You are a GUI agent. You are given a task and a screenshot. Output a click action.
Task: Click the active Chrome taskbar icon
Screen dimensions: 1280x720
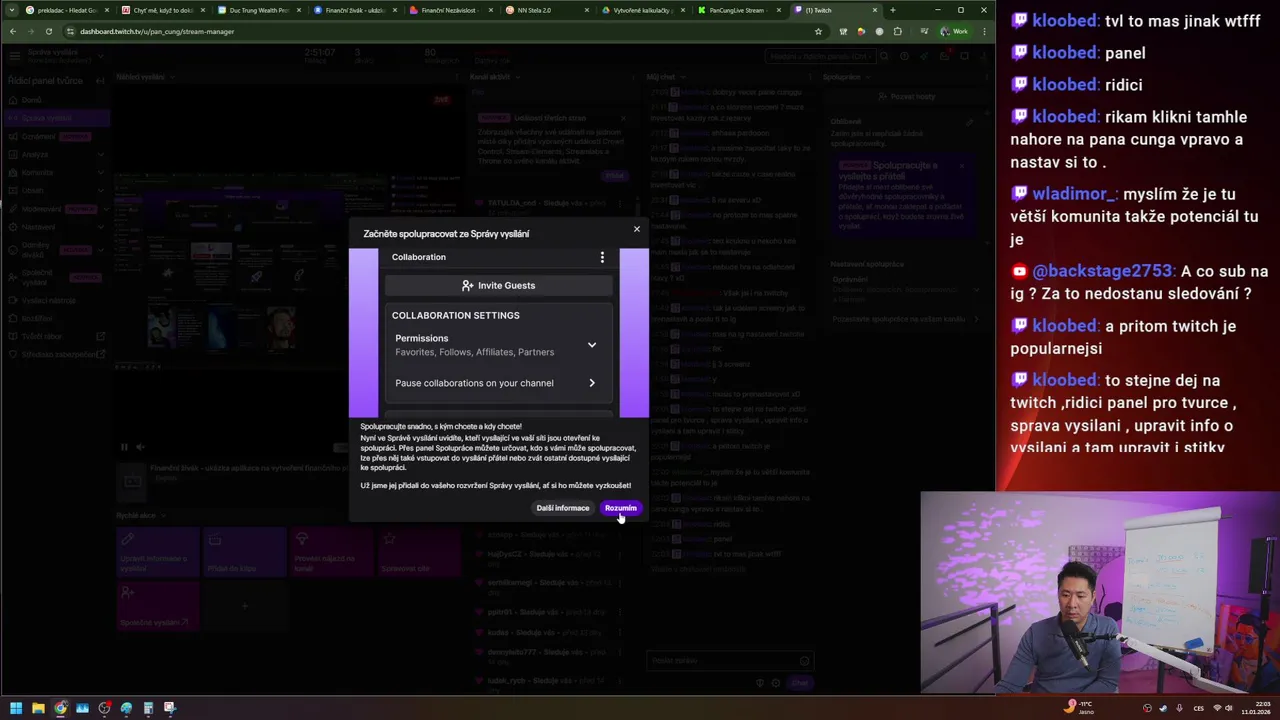tap(60, 708)
